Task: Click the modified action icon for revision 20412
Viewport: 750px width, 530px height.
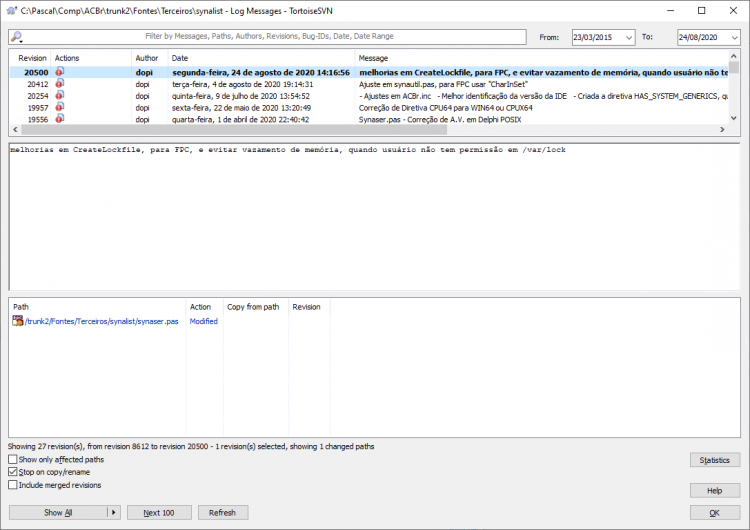Action: (x=59, y=84)
